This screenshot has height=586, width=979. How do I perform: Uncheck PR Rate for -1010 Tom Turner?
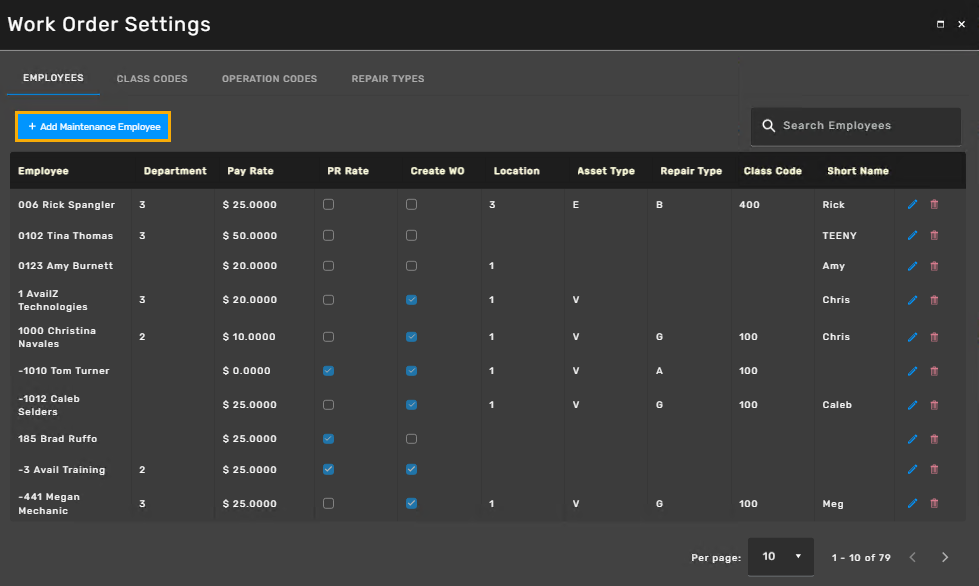click(x=328, y=371)
